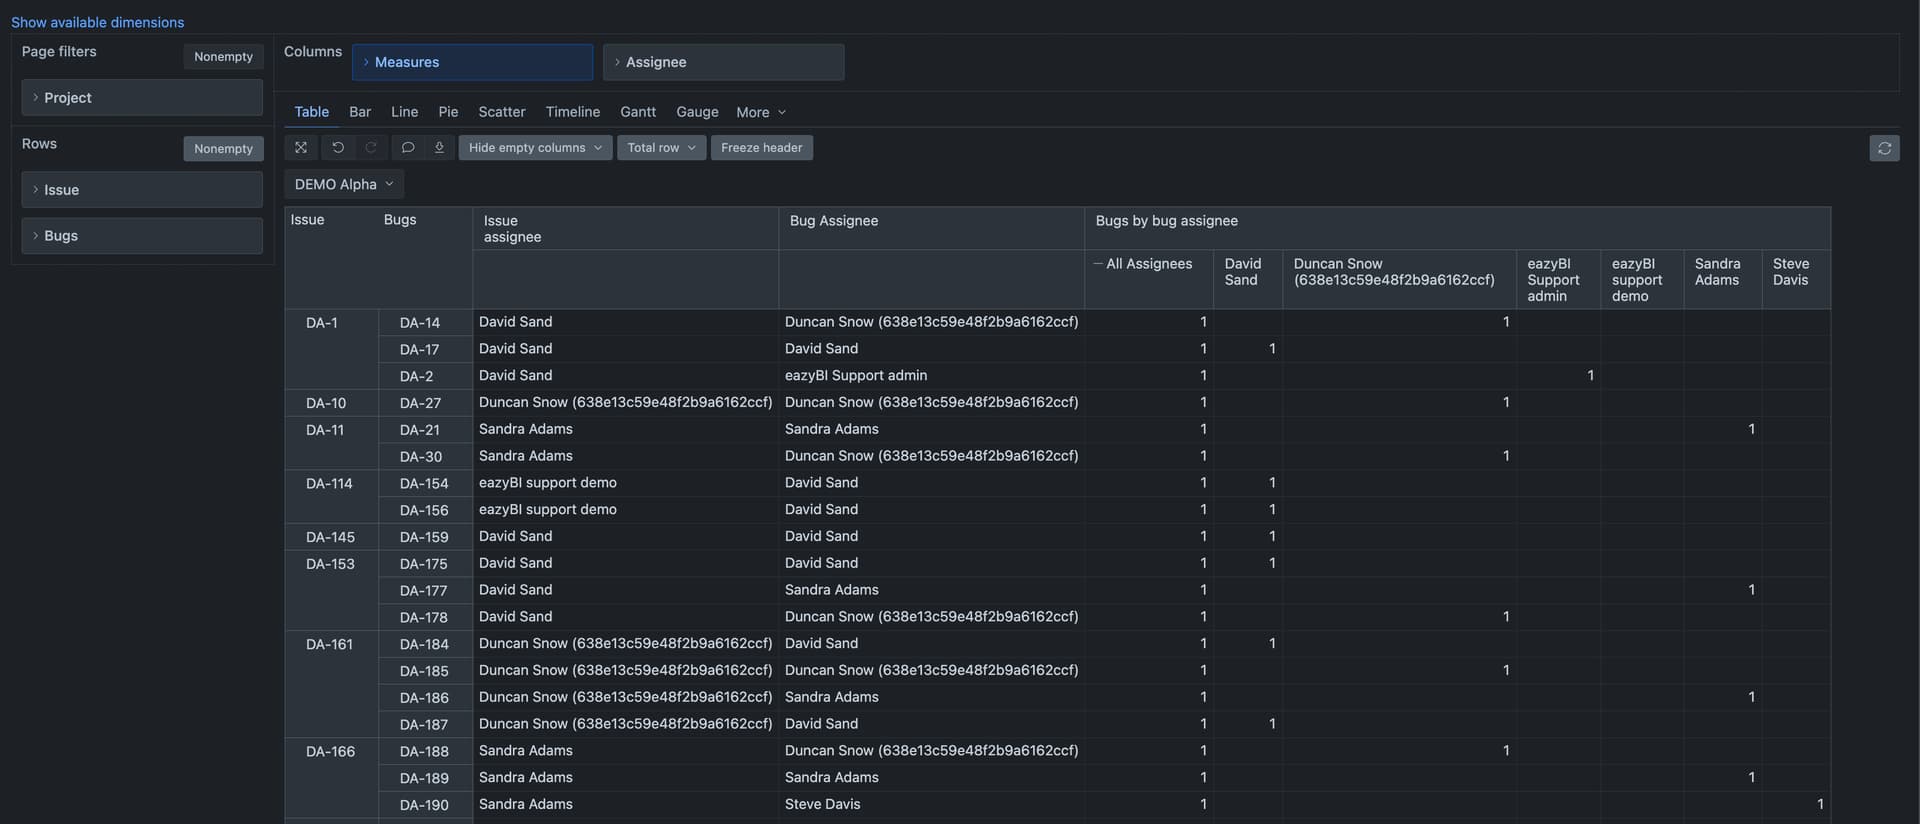Toggle the Freeze header button

click(x=761, y=148)
